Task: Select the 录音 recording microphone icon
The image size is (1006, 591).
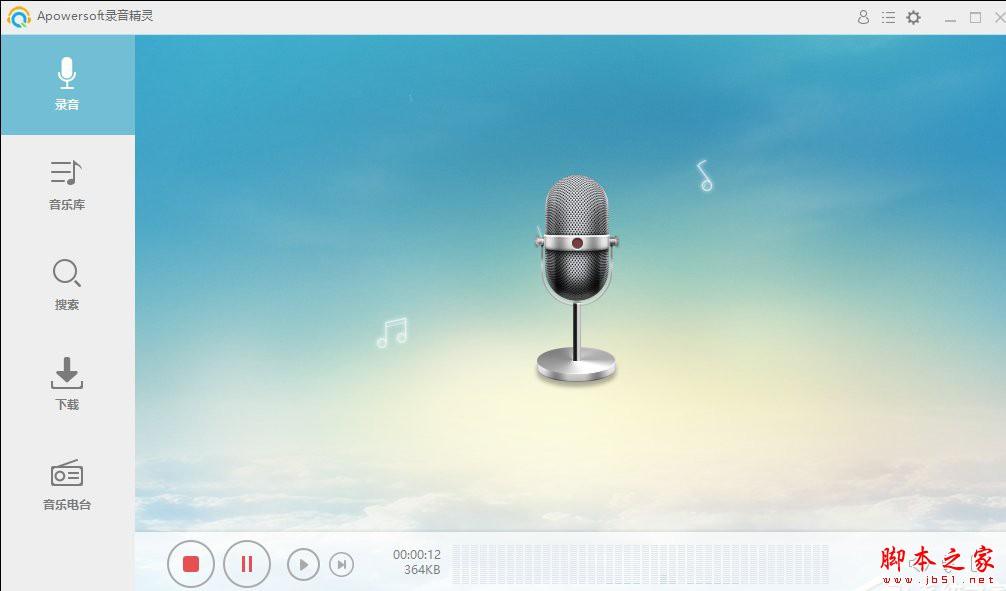Action: (67, 72)
